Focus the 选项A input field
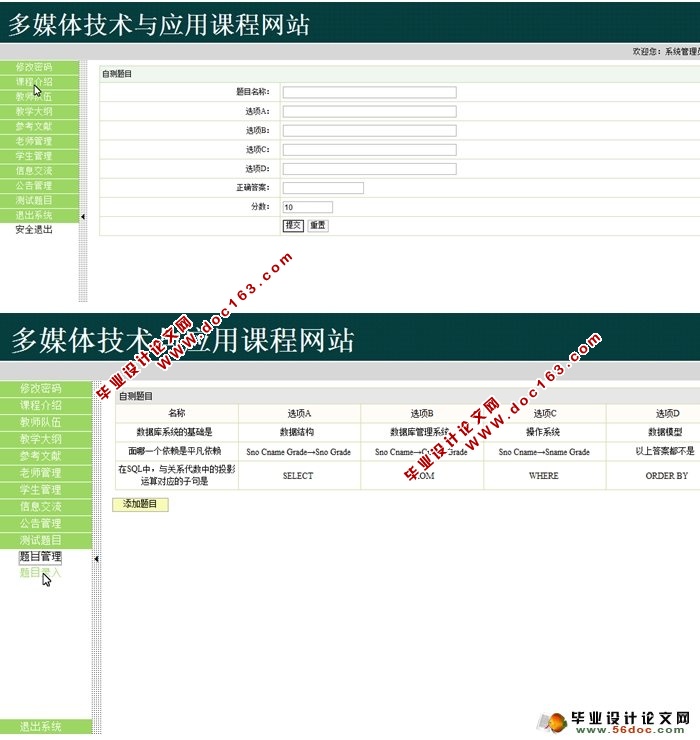This screenshot has width=700, height=740. [x=370, y=111]
